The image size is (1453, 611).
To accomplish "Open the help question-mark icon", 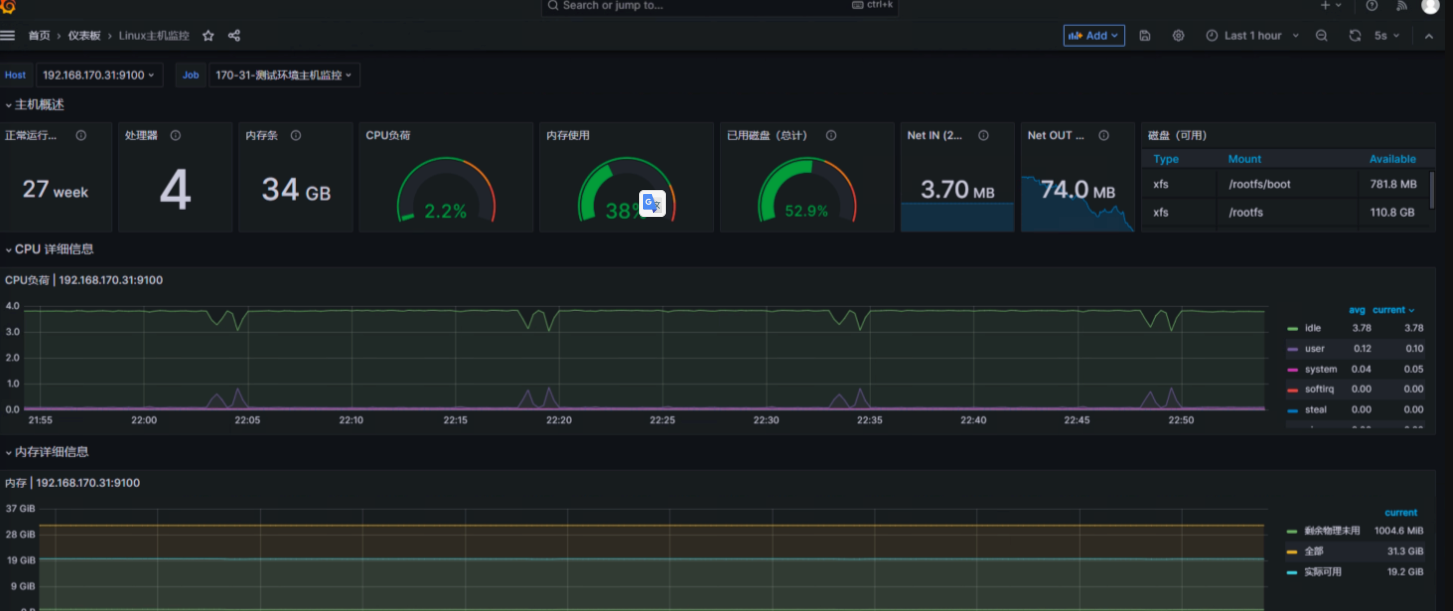I will click(1372, 5).
